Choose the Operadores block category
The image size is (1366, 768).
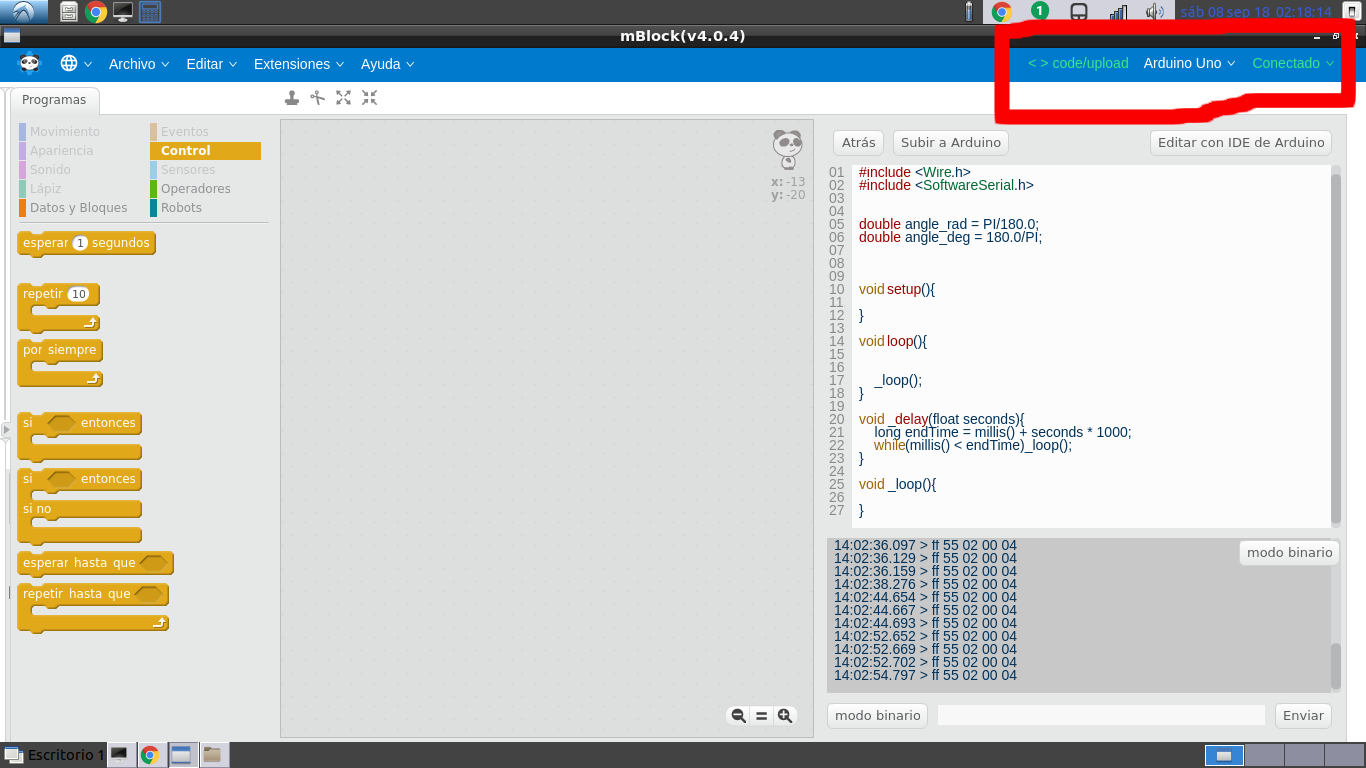[195, 188]
